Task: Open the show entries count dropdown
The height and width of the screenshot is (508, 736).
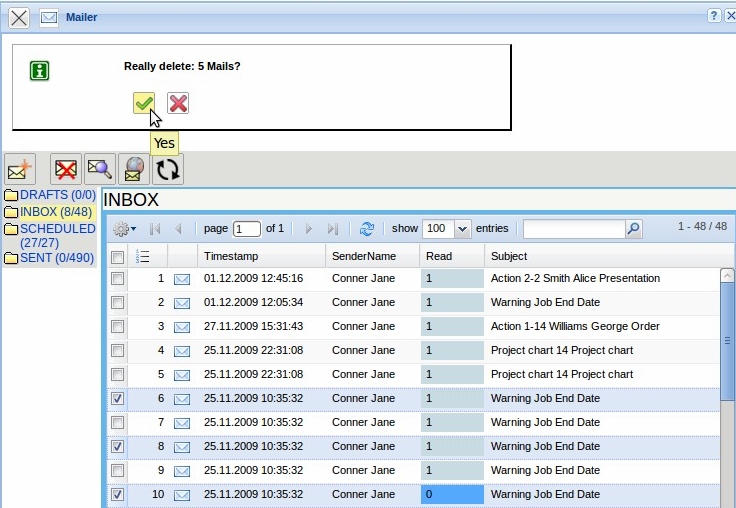Action: click(x=462, y=229)
